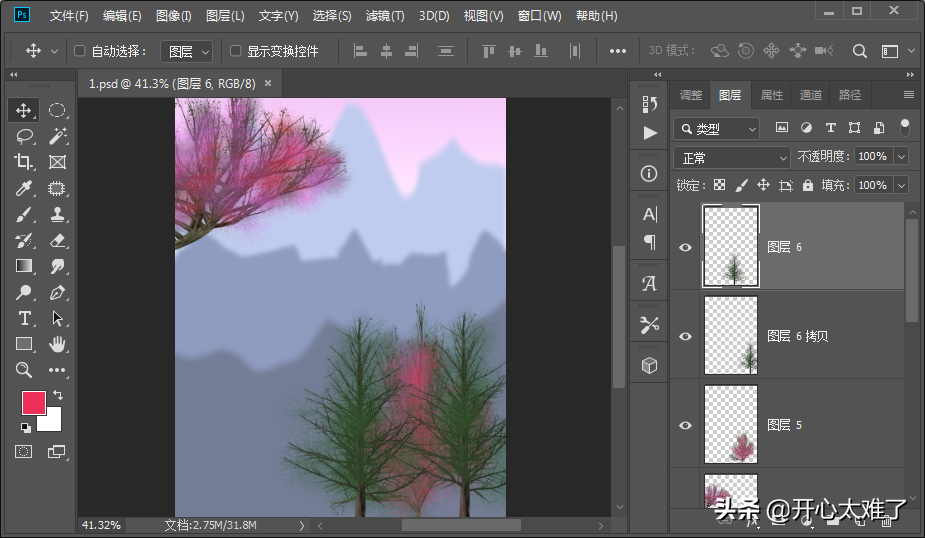The height and width of the screenshot is (538, 925).
Task: Open the status bar info arrow
Action: point(301,525)
